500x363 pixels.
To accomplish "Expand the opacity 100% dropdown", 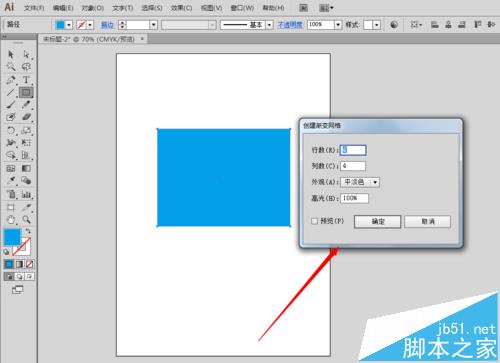I will [338, 25].
